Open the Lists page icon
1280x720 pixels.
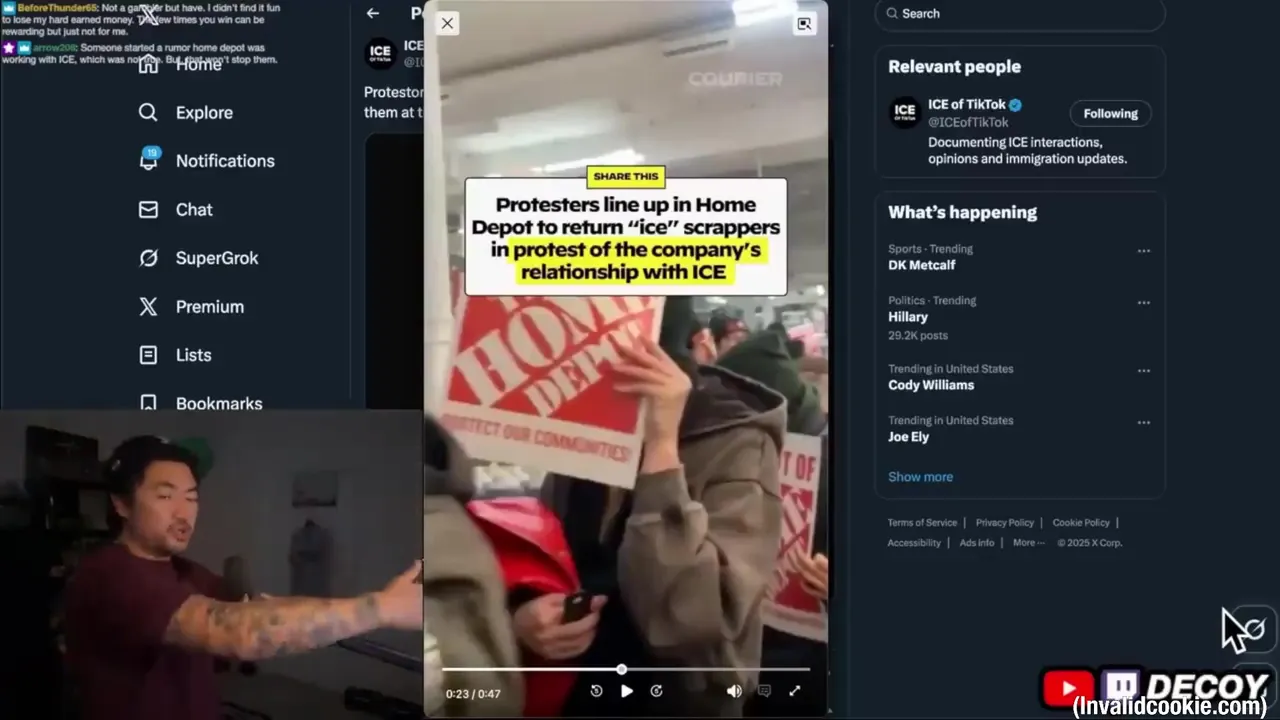click(148, 355)
